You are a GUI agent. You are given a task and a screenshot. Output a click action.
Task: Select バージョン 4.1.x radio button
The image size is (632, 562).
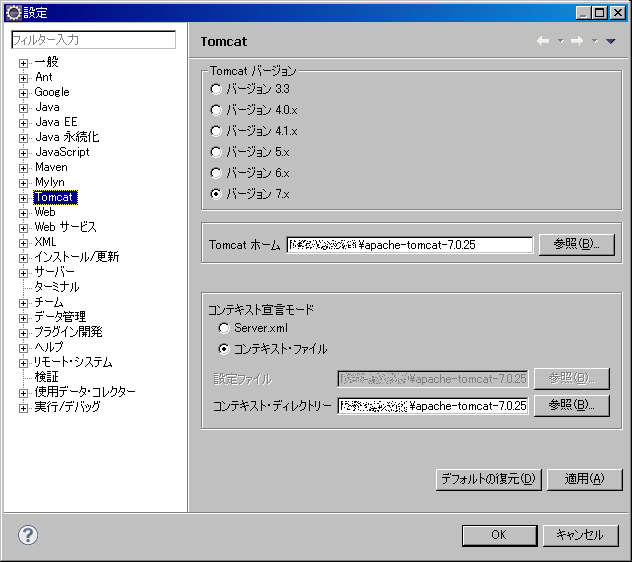click(216, 131)
